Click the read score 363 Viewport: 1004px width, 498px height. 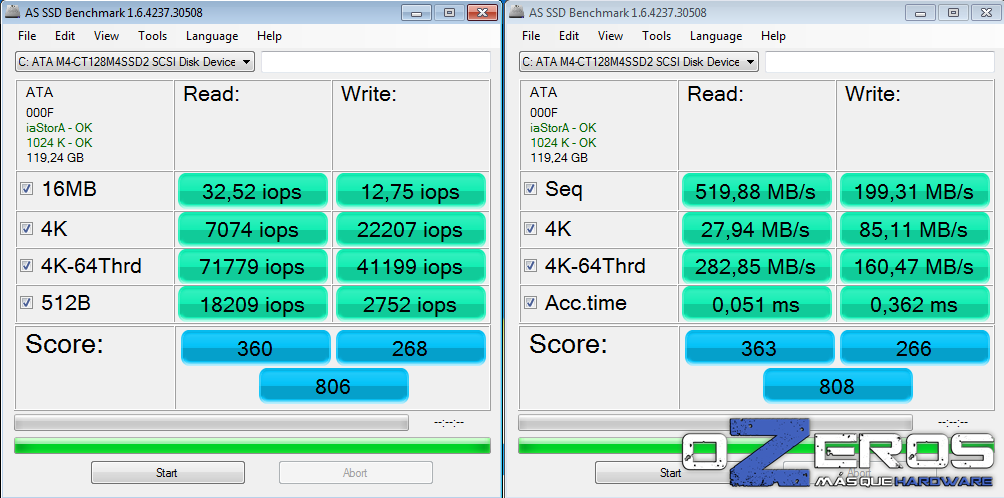coord(759,348)
